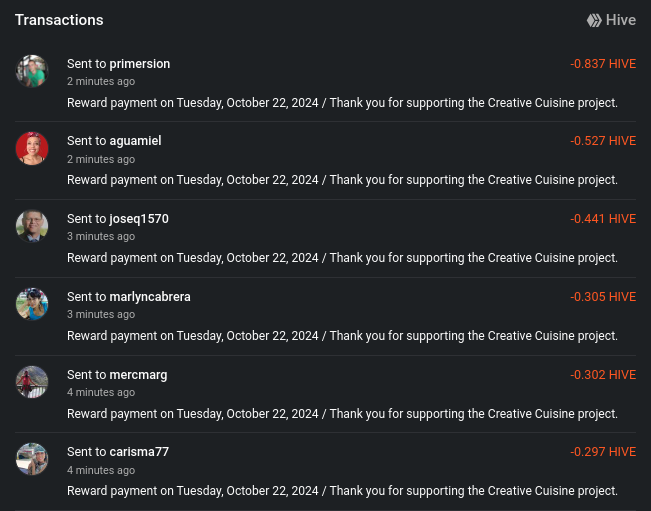
Task: Click the Hive label at top right
Action: (620, 20)
